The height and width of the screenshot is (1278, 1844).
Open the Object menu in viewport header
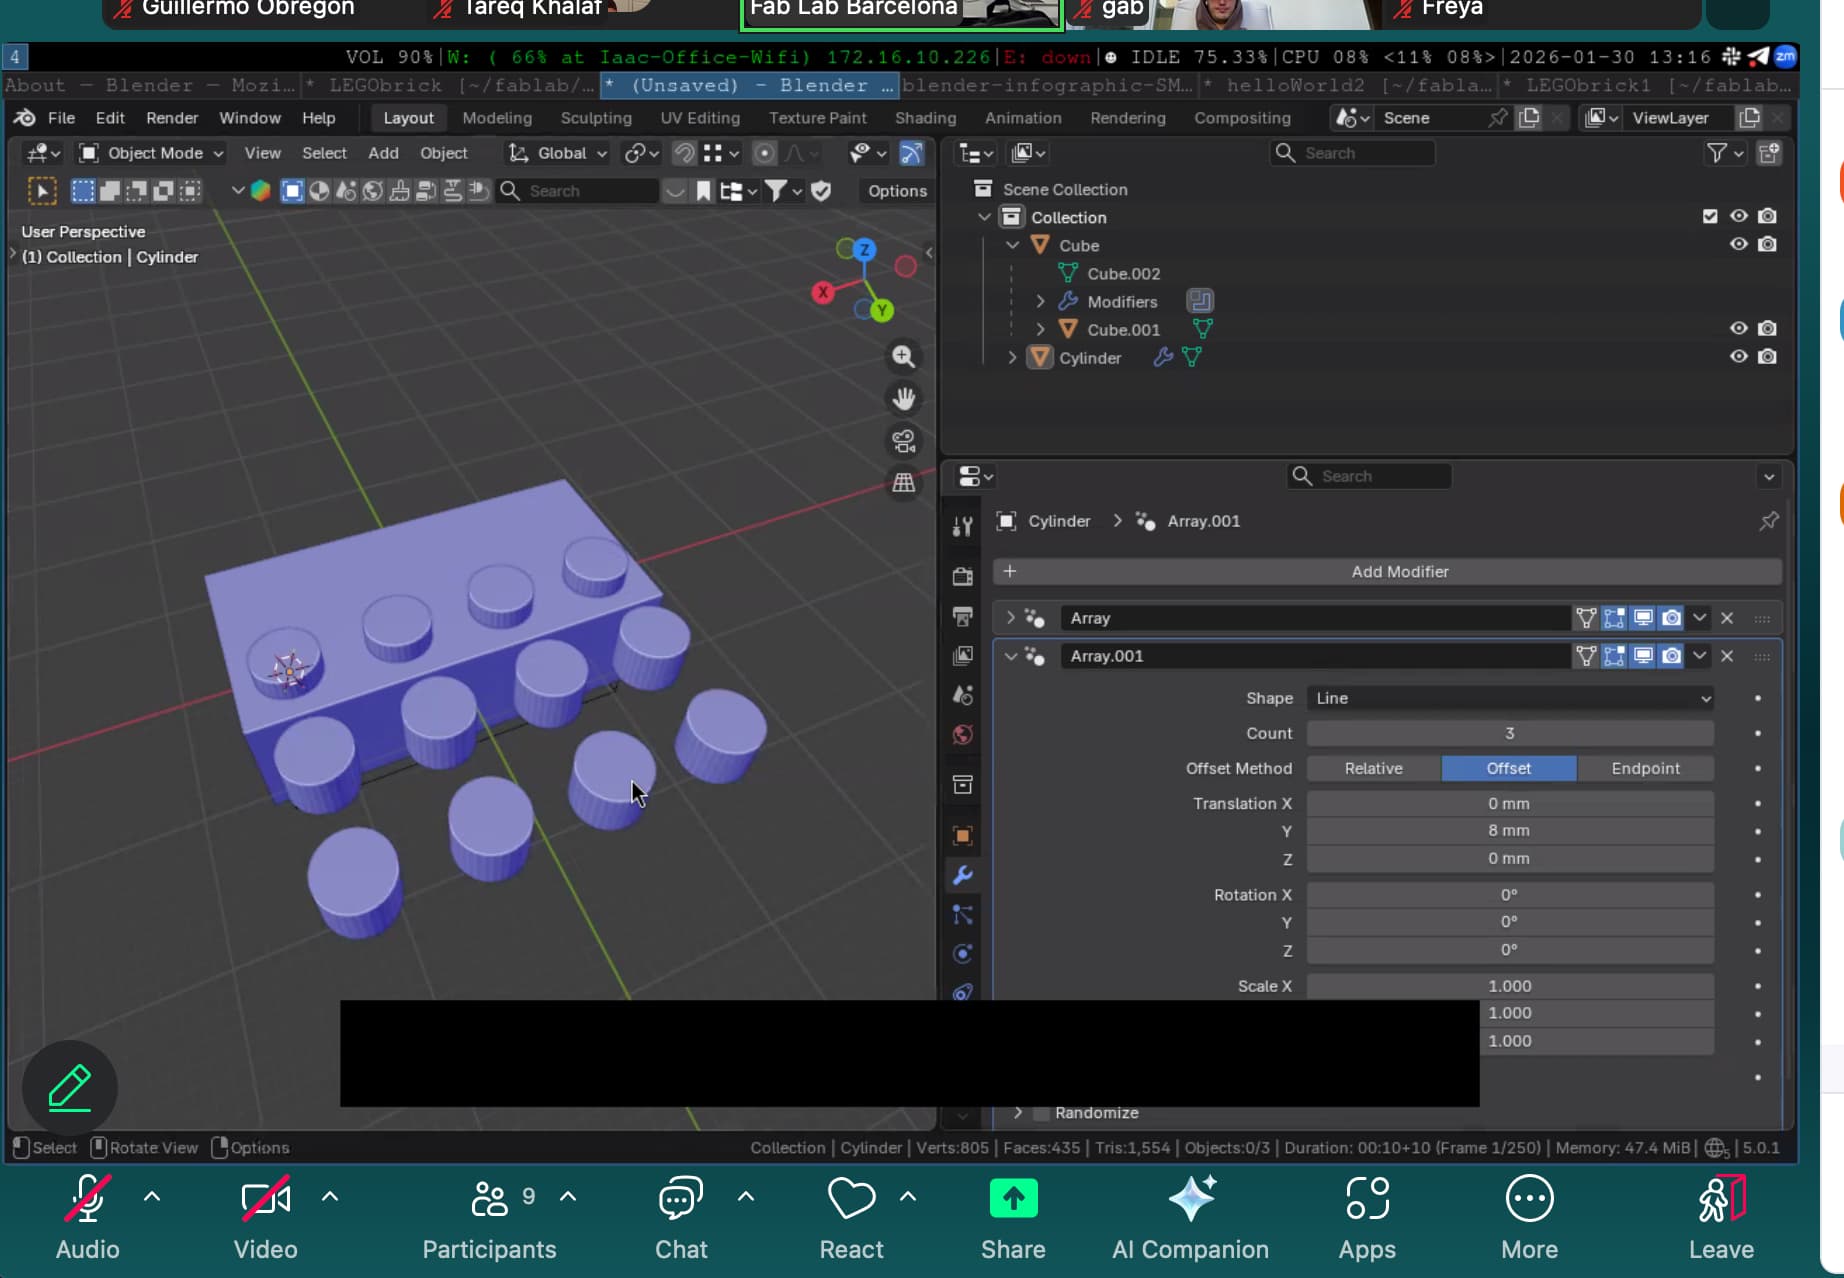444,153
